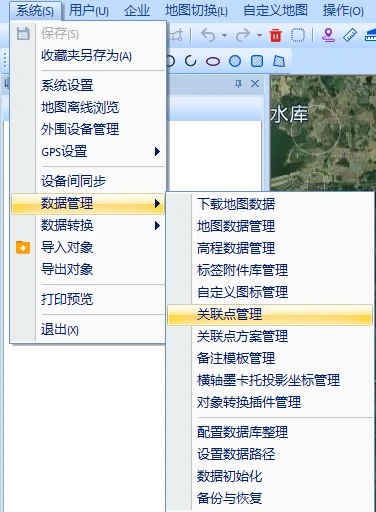Open the 用户(U) menu
The image size is (376, 512).
point(89,11)
